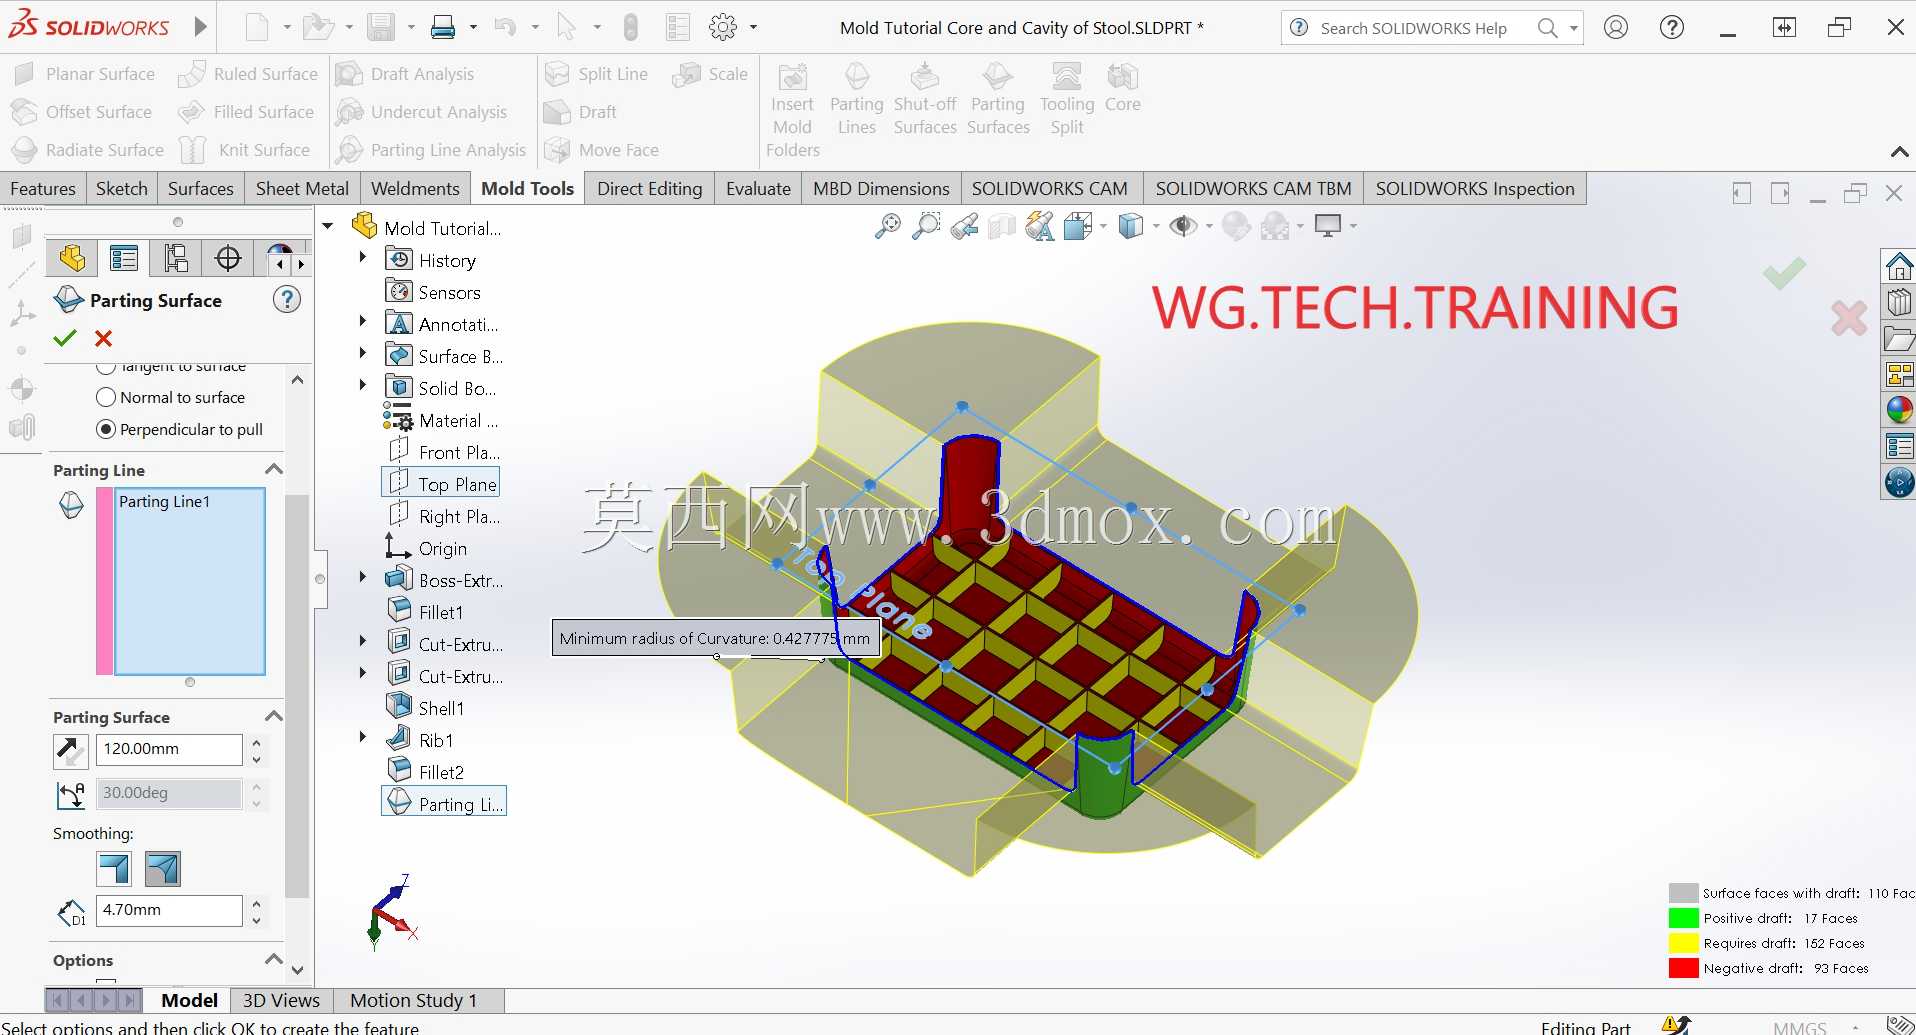Collapse the Parting Line section

point(273,469)
